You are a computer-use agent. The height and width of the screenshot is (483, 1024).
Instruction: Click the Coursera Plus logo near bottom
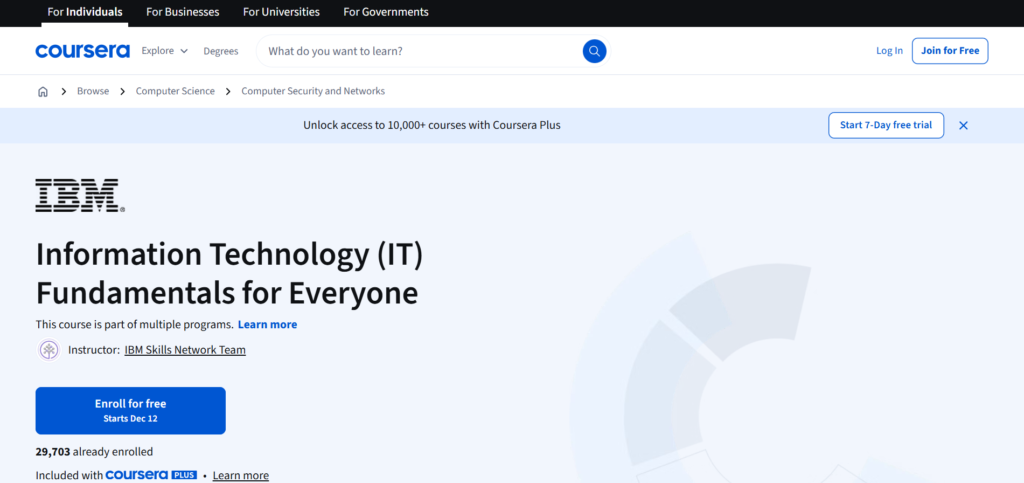(150, 475)
